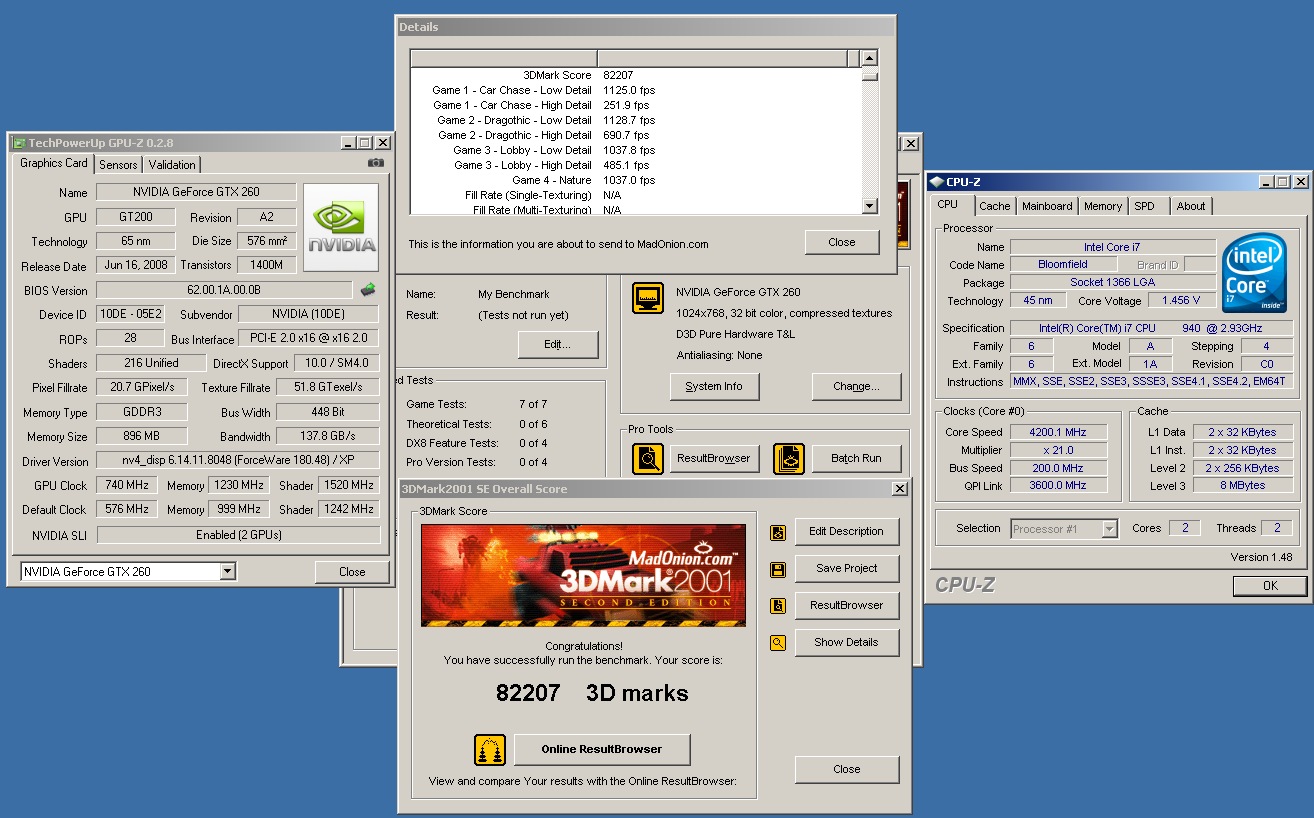Viewport: 1314px width, 818px height.
Task: Select Game 1 - Car Chase - Low Detail row
Action: coord(635,90)
